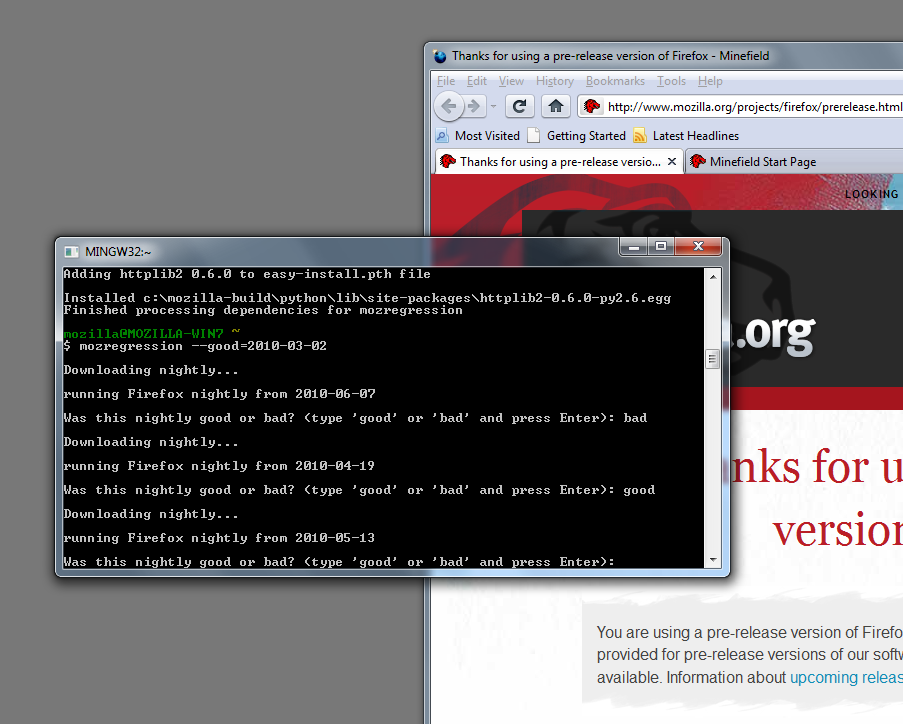This screenshot has height=724, width=903.
Task: Click the site favicon in the address bar
Action: point(591,107)
